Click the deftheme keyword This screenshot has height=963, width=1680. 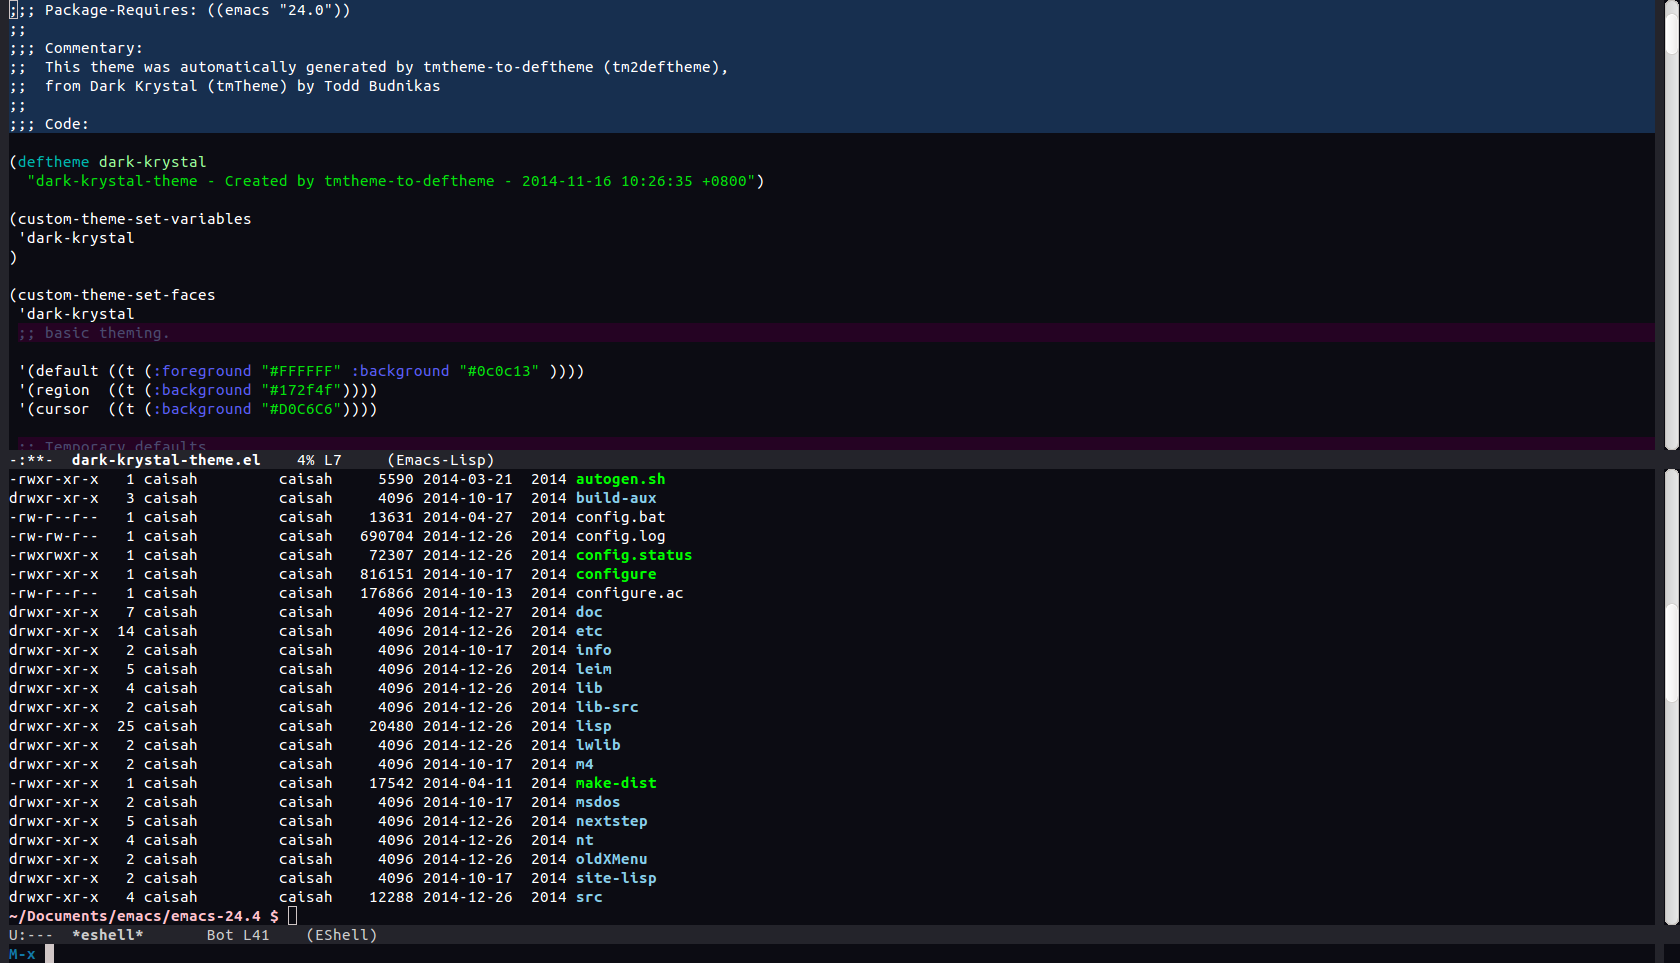coord(53,162)
